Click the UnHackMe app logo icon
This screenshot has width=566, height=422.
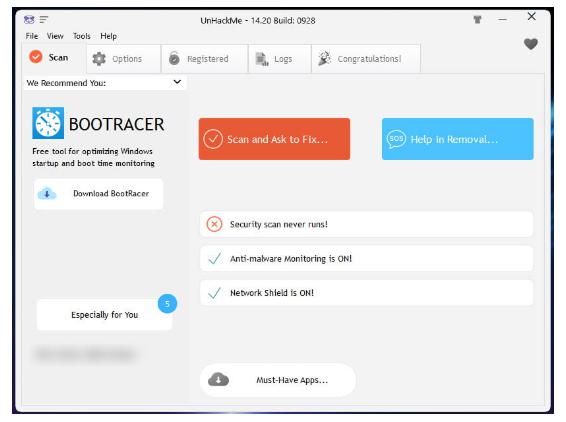[x=29, y=19]
